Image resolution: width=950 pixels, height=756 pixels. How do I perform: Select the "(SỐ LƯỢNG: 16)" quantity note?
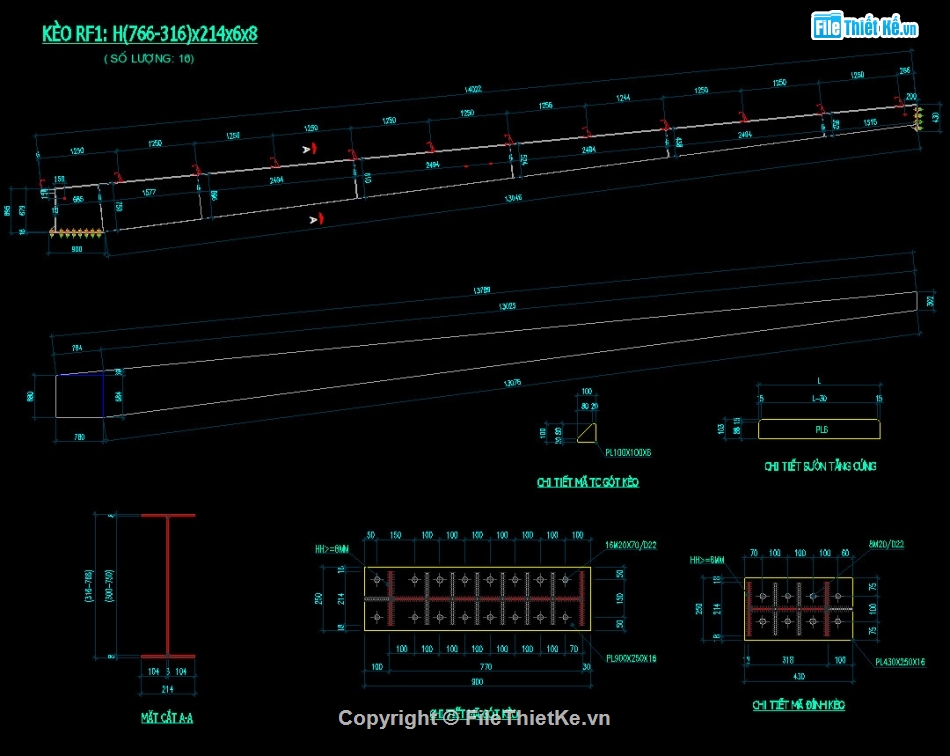pyautogui.click(x=149, y=59)
